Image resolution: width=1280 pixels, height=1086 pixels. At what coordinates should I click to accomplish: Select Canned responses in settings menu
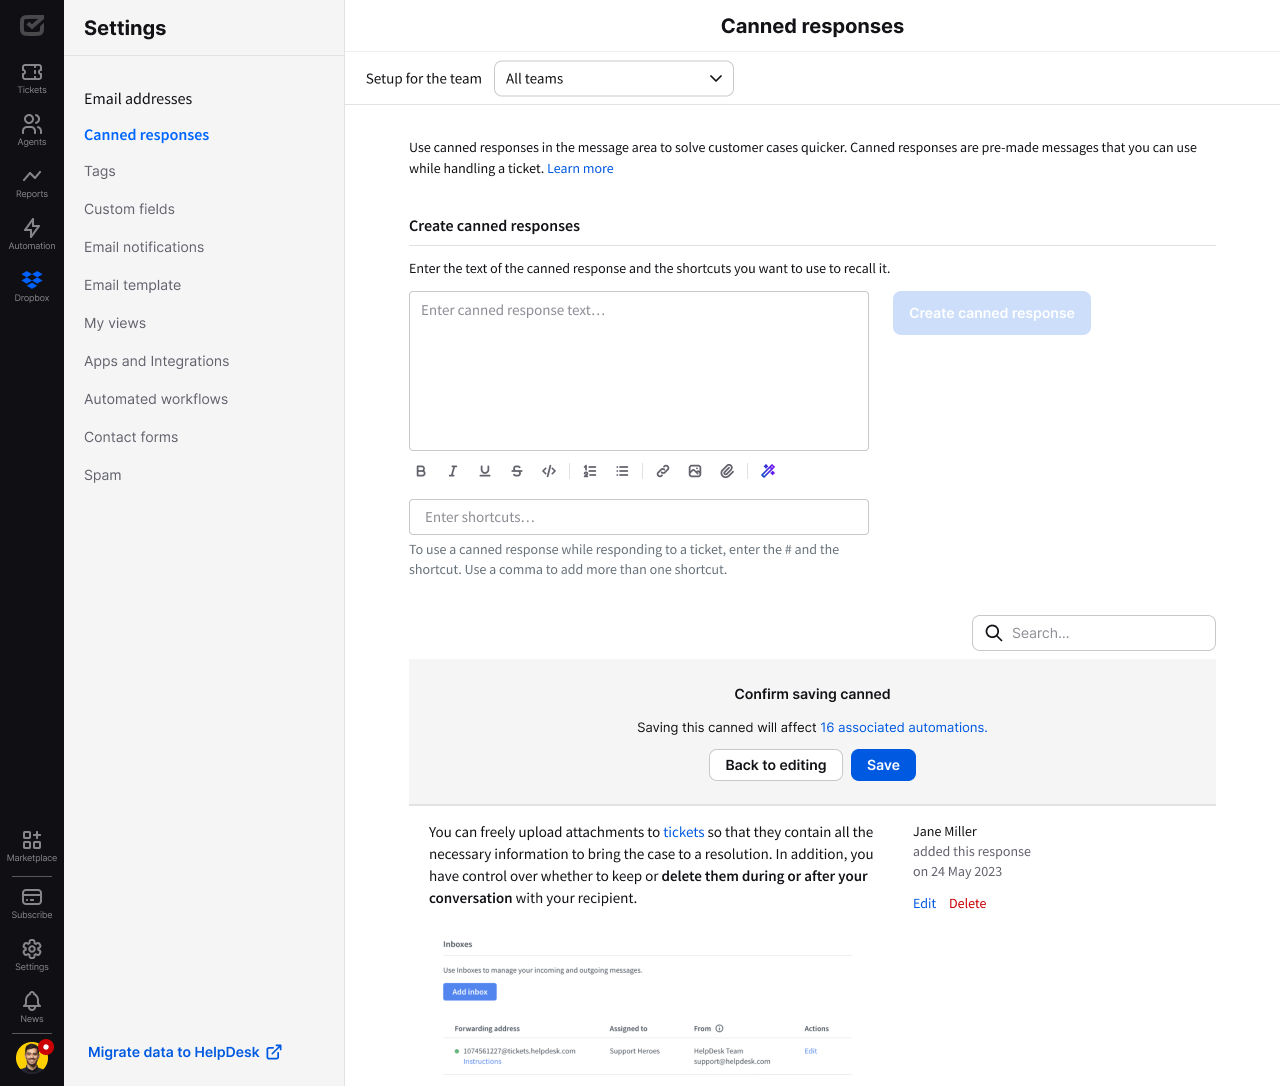click(146, 135)
